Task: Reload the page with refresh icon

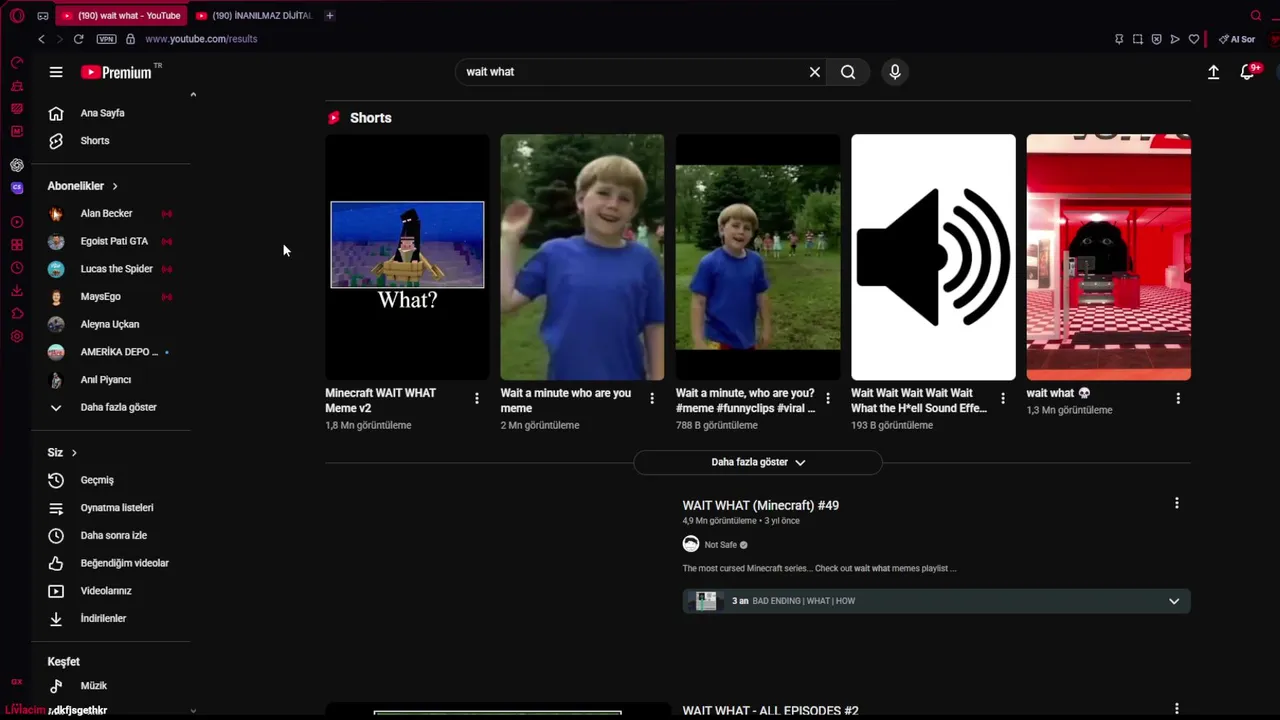Action: 78,39
